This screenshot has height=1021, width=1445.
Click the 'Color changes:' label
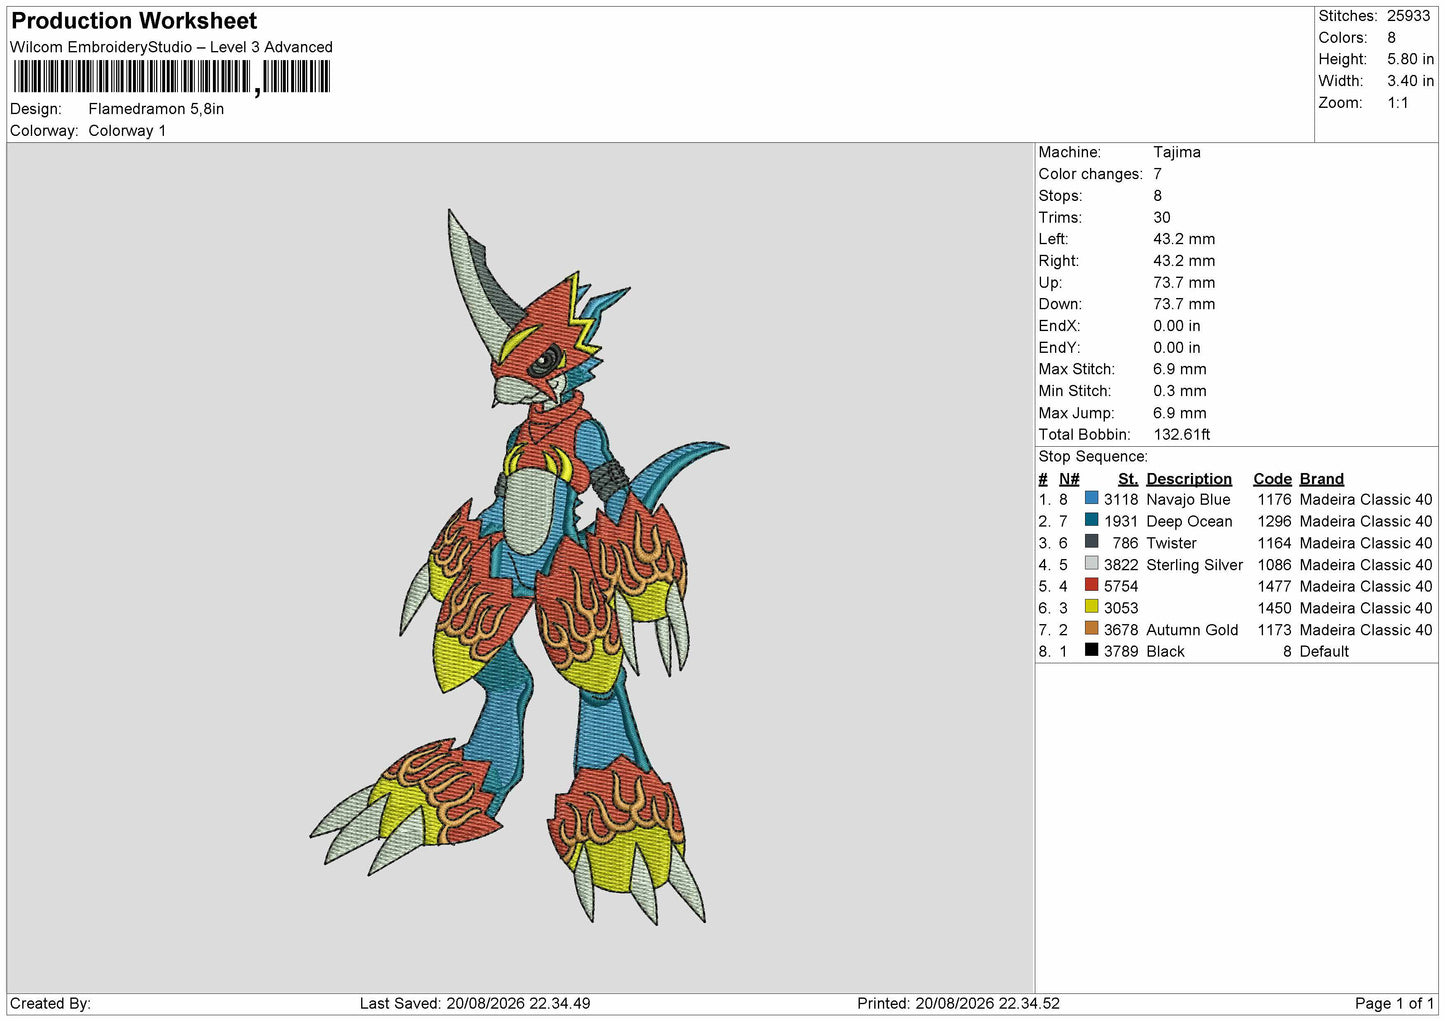coord(1090,174)
